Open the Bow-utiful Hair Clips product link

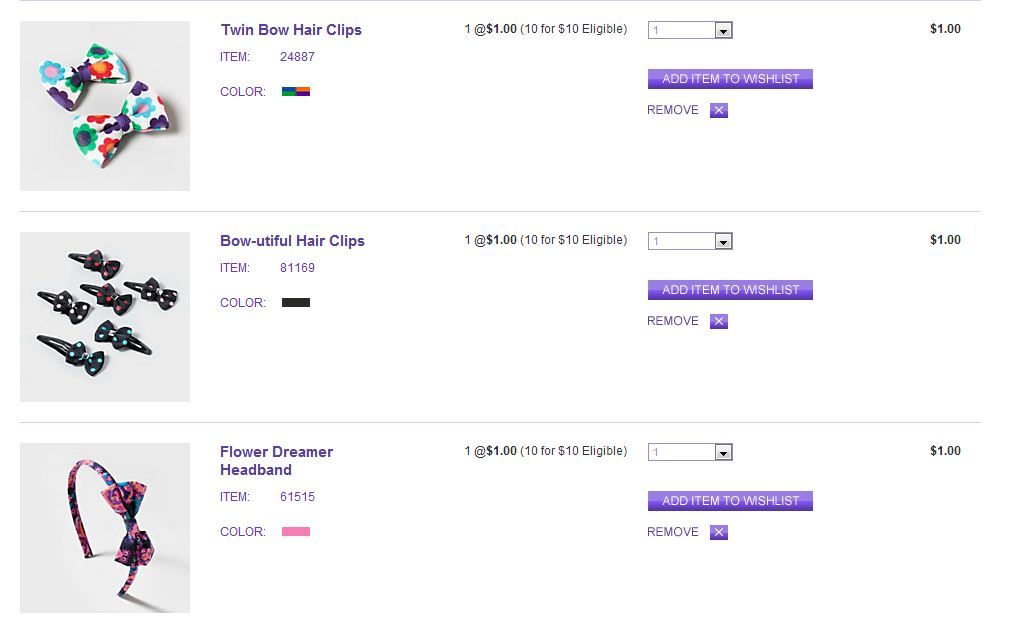point(292,241)
